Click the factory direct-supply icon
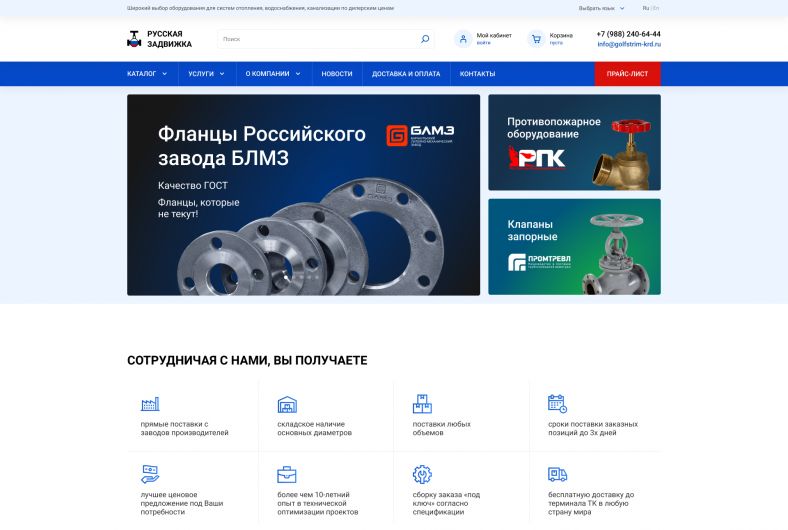788x530 pixels. point(150,403)
